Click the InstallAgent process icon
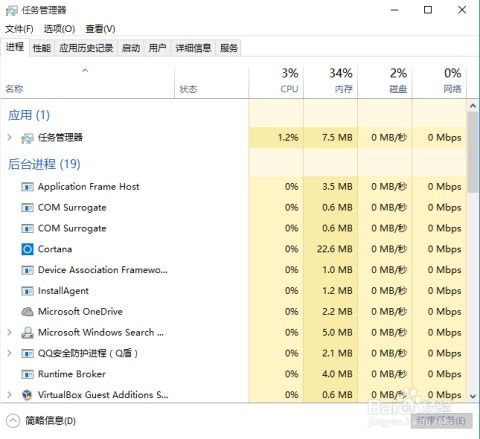The image size is (480, 439). pos(27,291)
